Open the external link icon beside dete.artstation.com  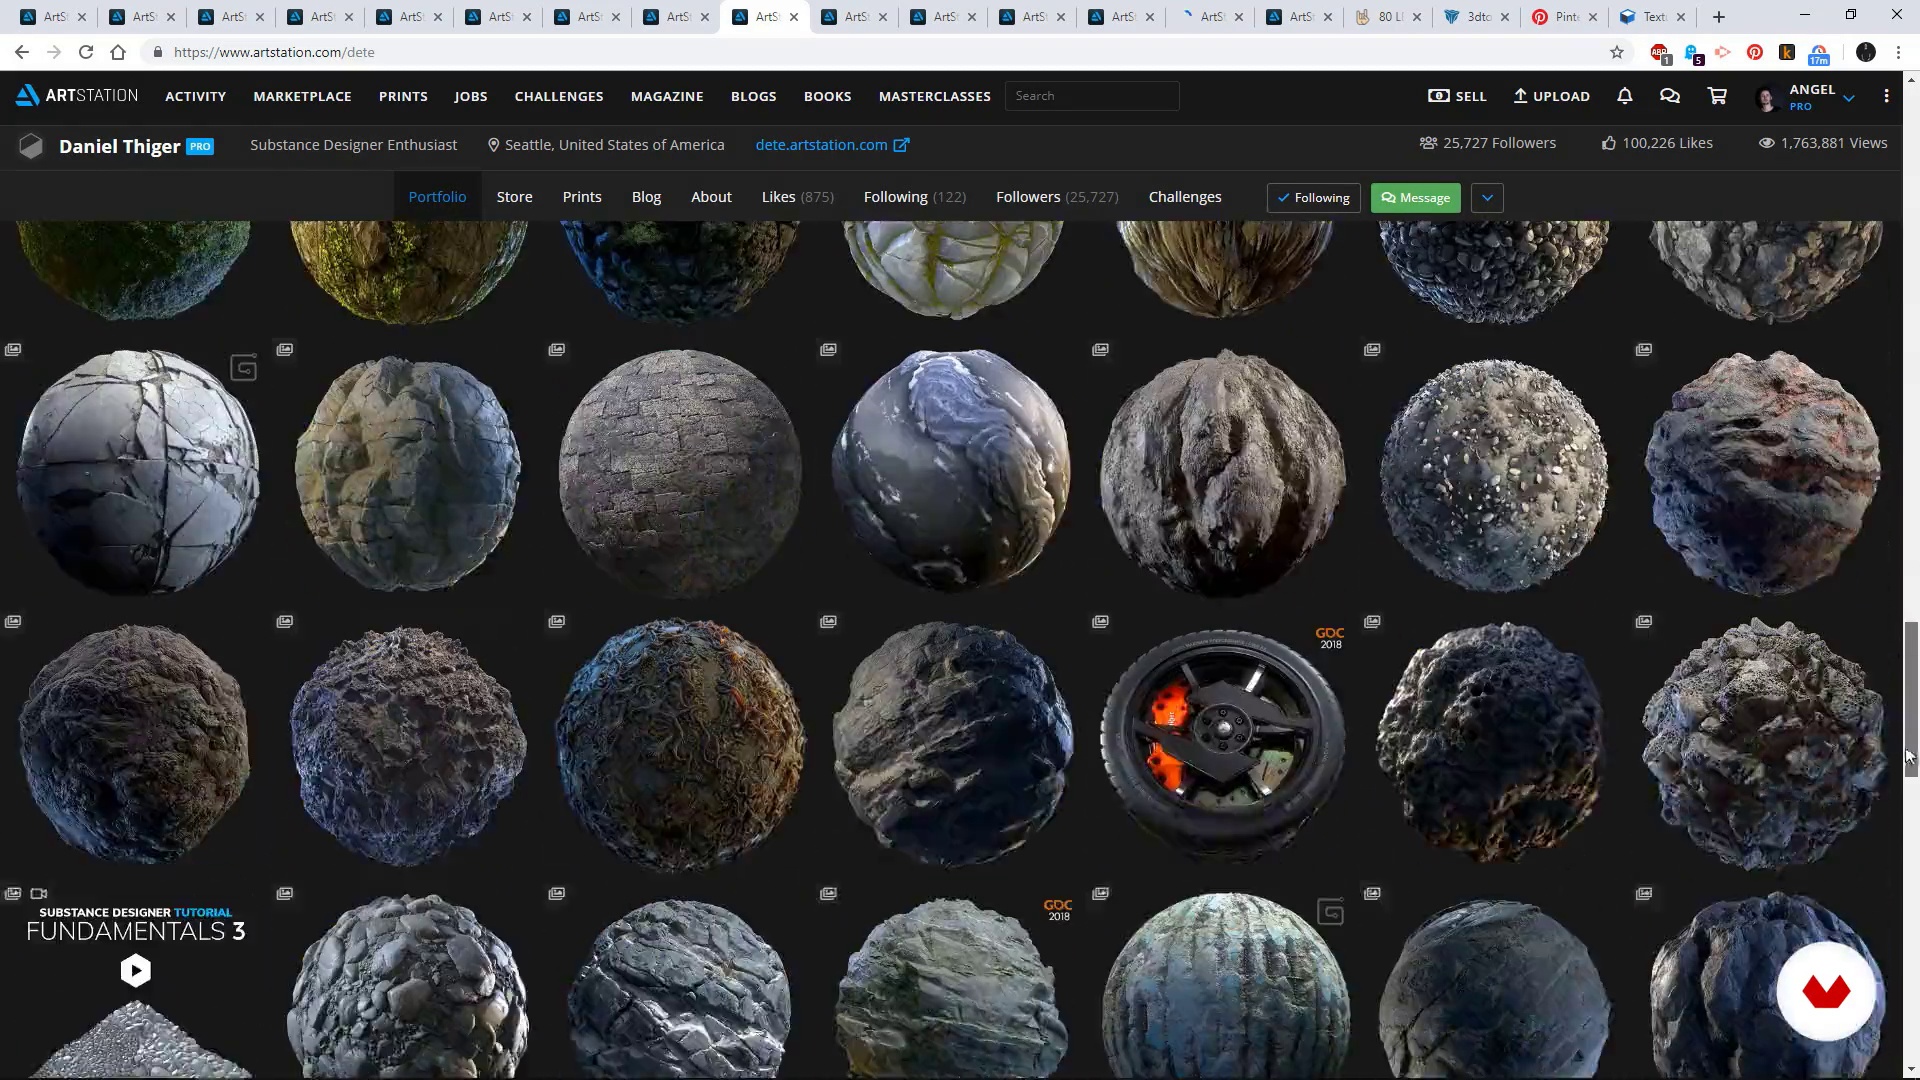click(x=901, y=145)
